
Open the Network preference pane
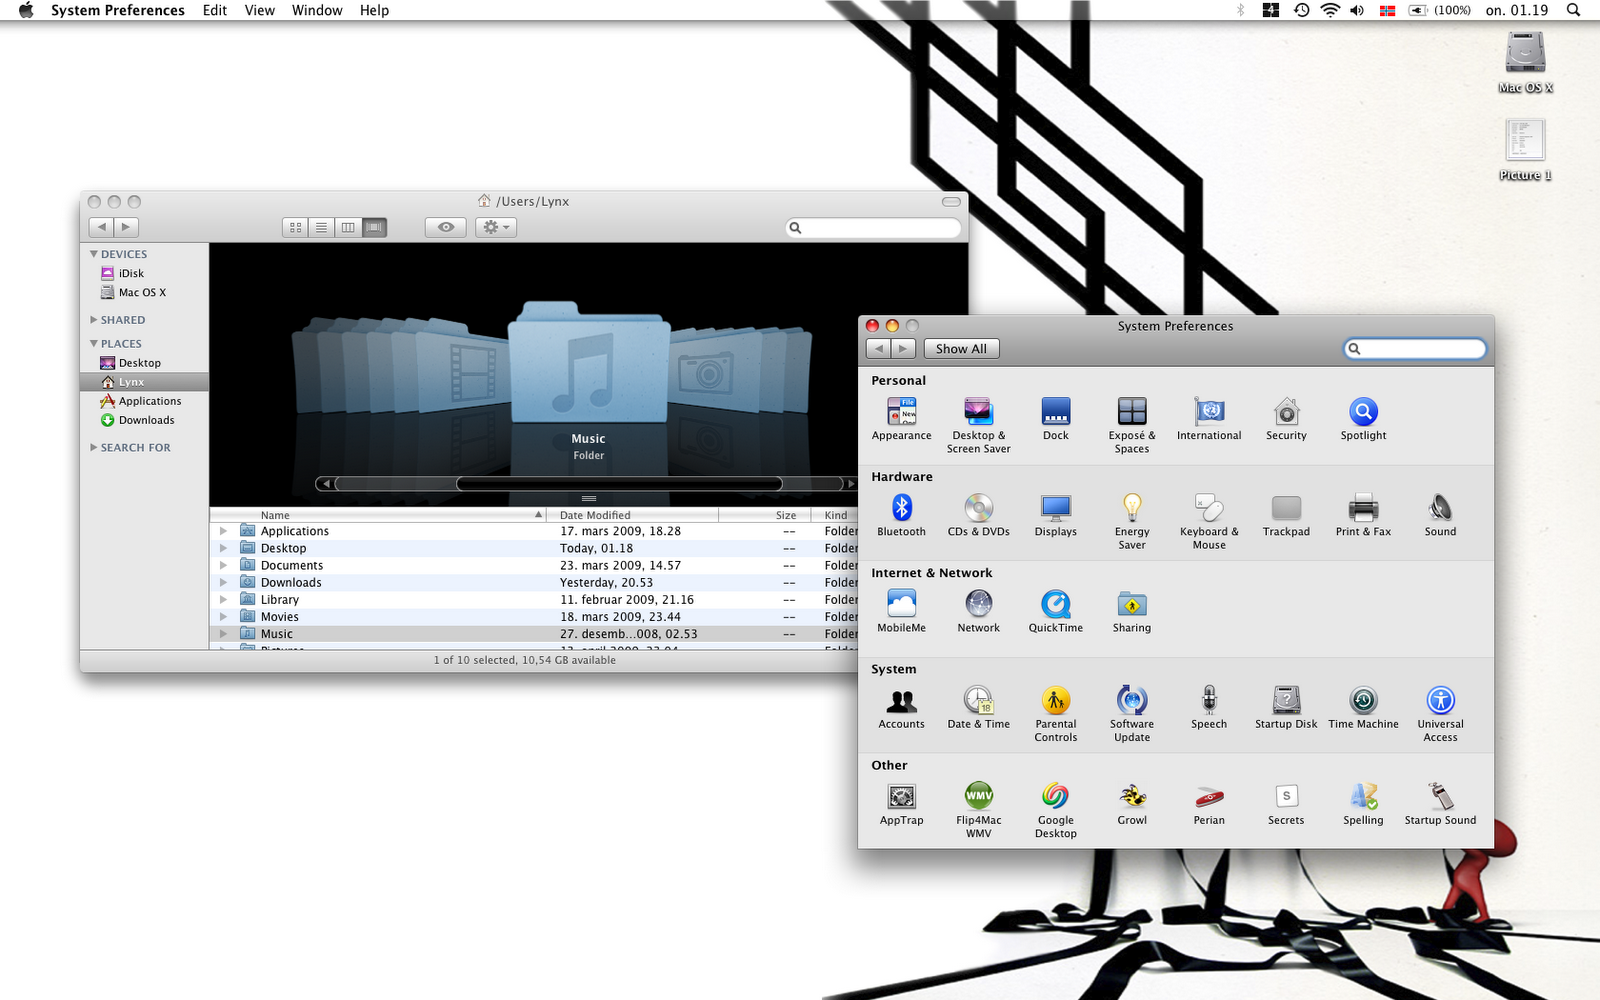pos(978,610)
